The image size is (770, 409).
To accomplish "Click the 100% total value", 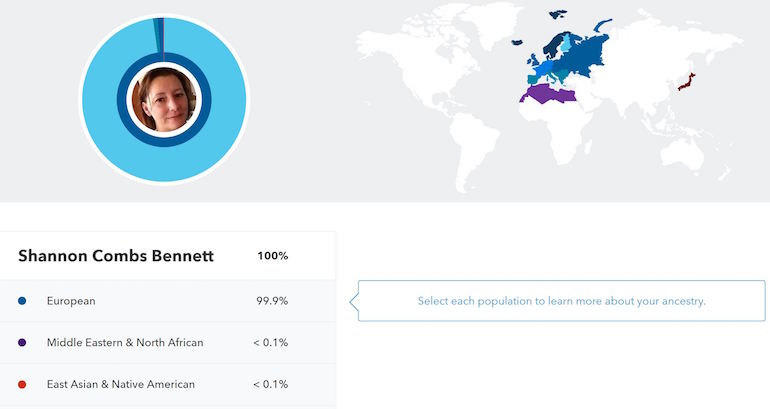I will (x=273, y=256).
